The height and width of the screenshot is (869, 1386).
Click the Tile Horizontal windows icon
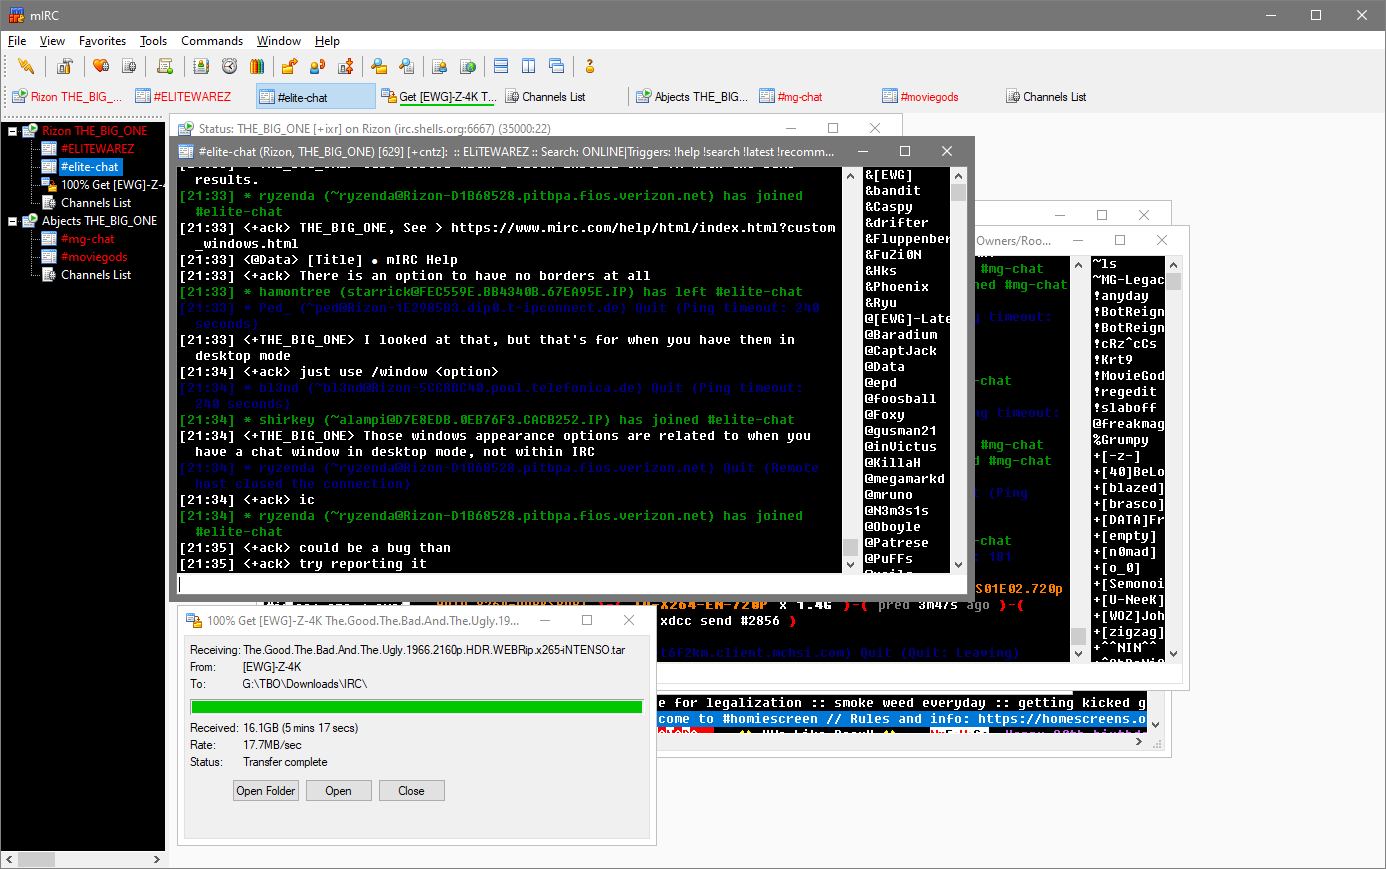pyautogui.click(x=501, y=66)
